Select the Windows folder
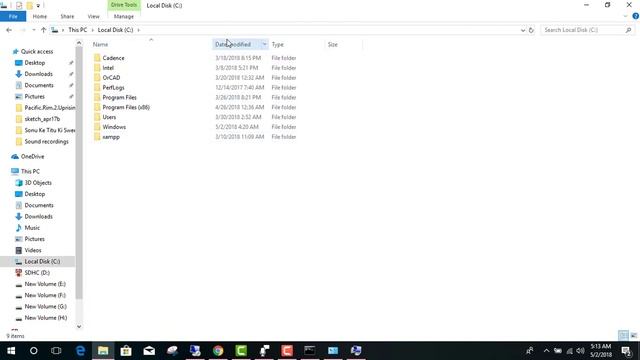Image resolution: width=640 pixels, height=360 pixels. coord(114,127)
